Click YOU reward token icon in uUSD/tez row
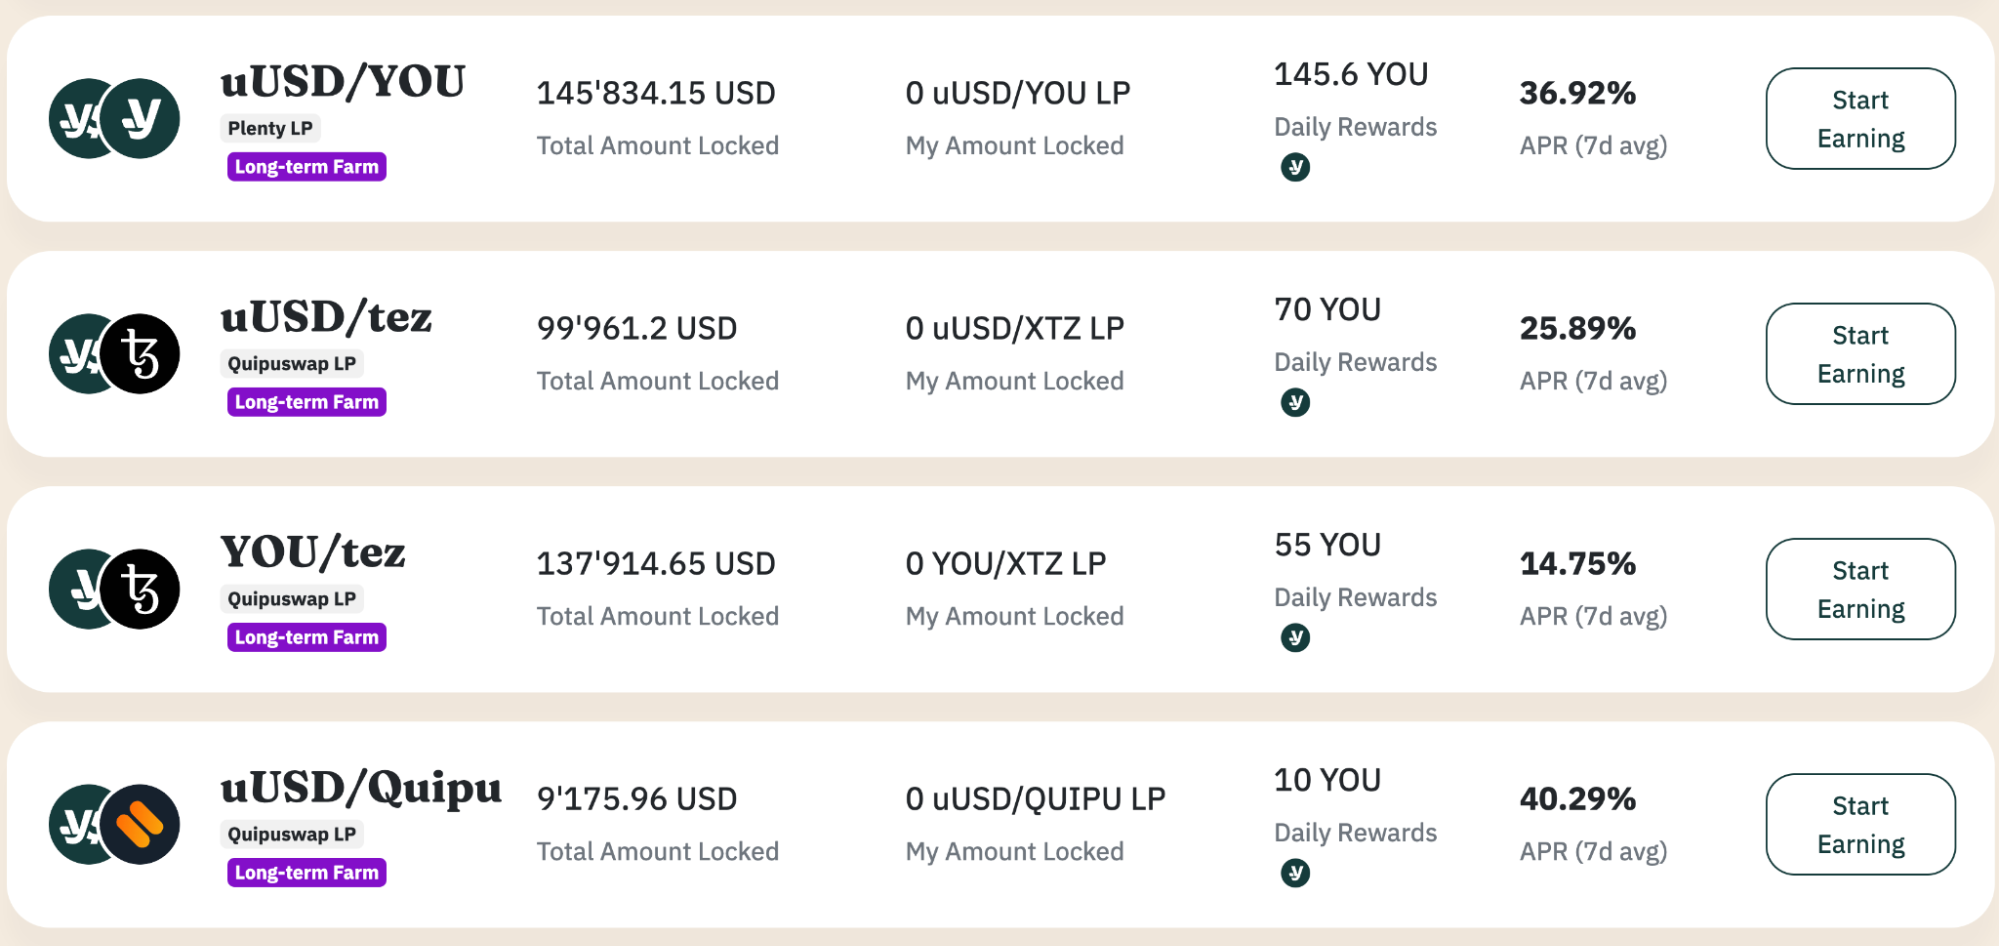1999x946 pixels. [1295, 402]
